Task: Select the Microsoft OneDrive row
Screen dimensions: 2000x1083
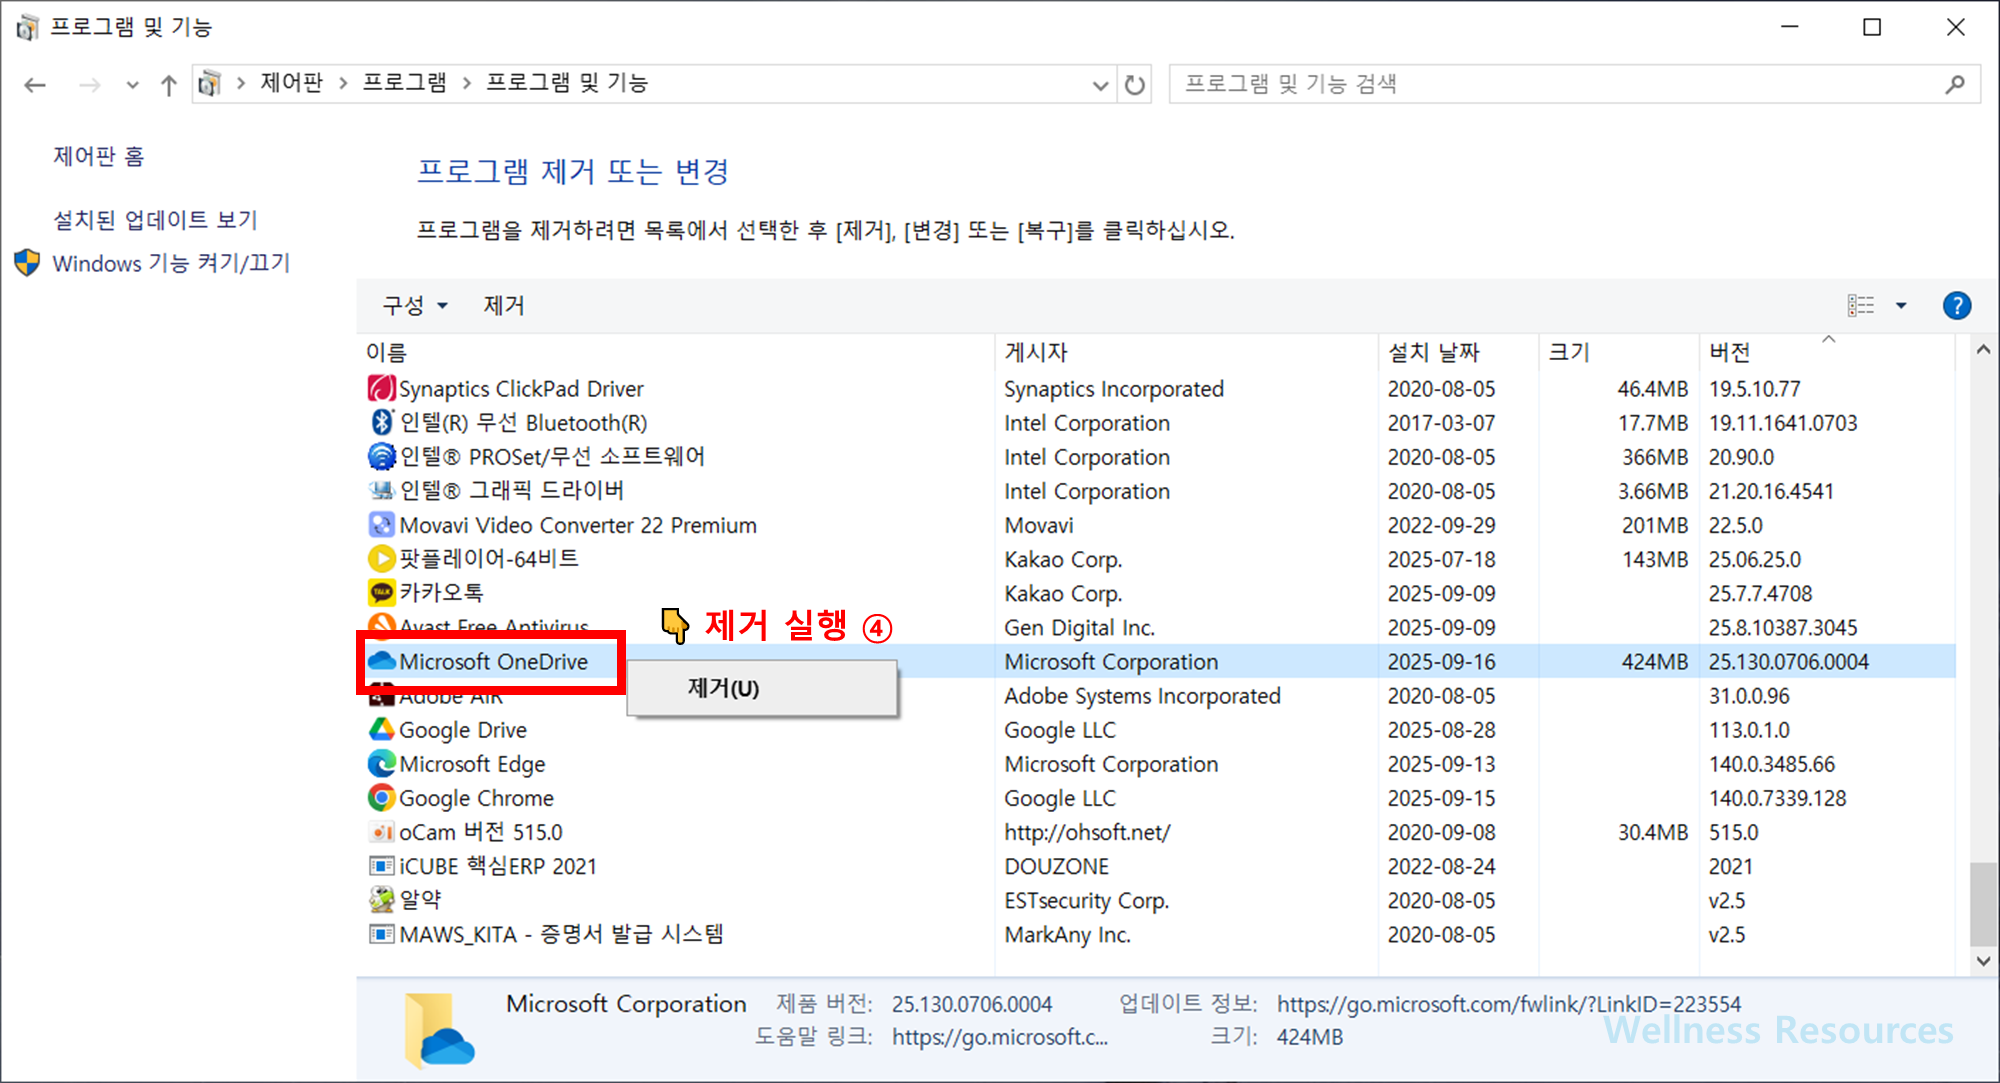Action: (x=1156, y=661)
